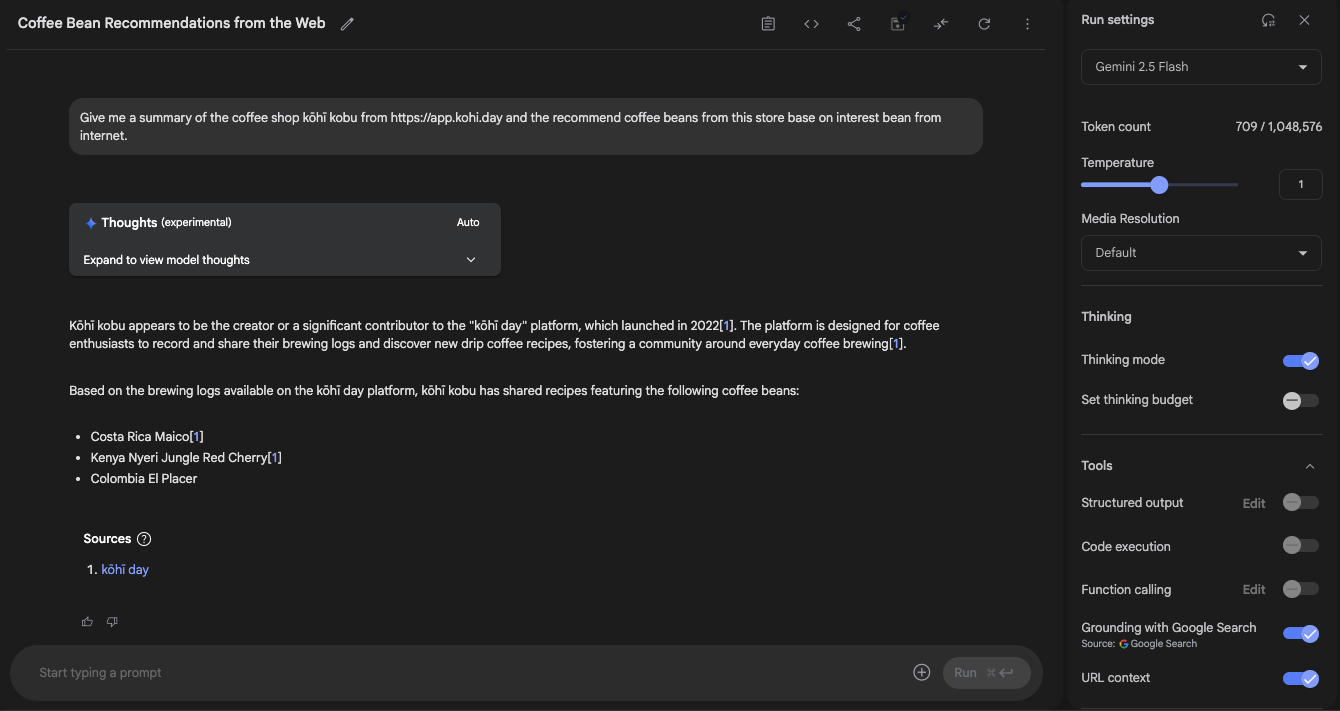Click the Temperature value input box
This screenshot has height=711, width=1340.
1301,184
